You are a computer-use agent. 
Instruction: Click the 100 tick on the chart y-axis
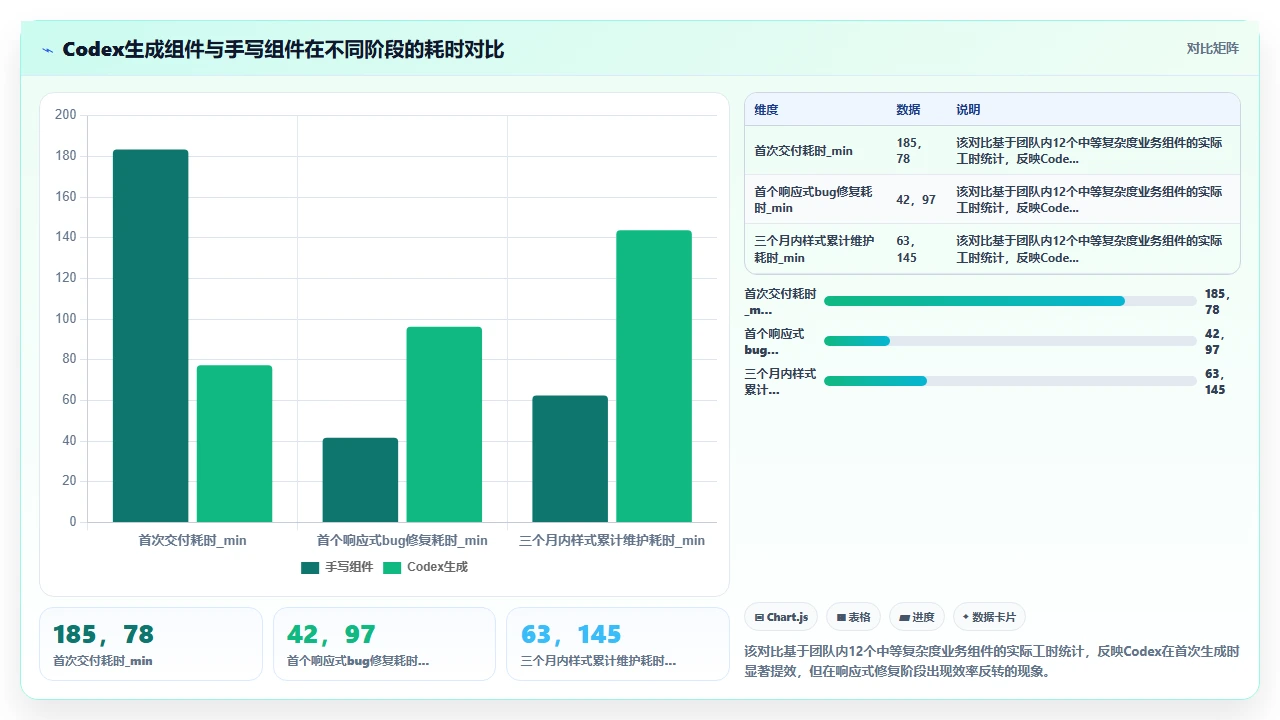tap(66, 319)
